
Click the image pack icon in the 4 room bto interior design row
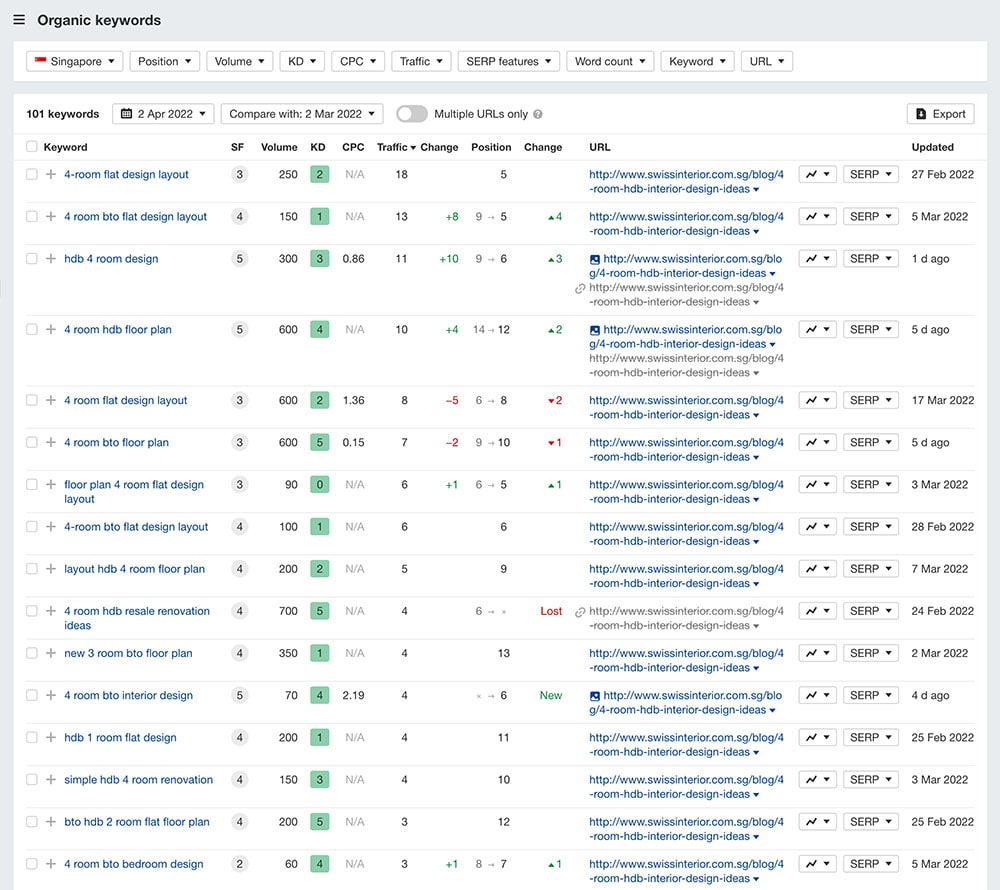click(x=595, y=696)
